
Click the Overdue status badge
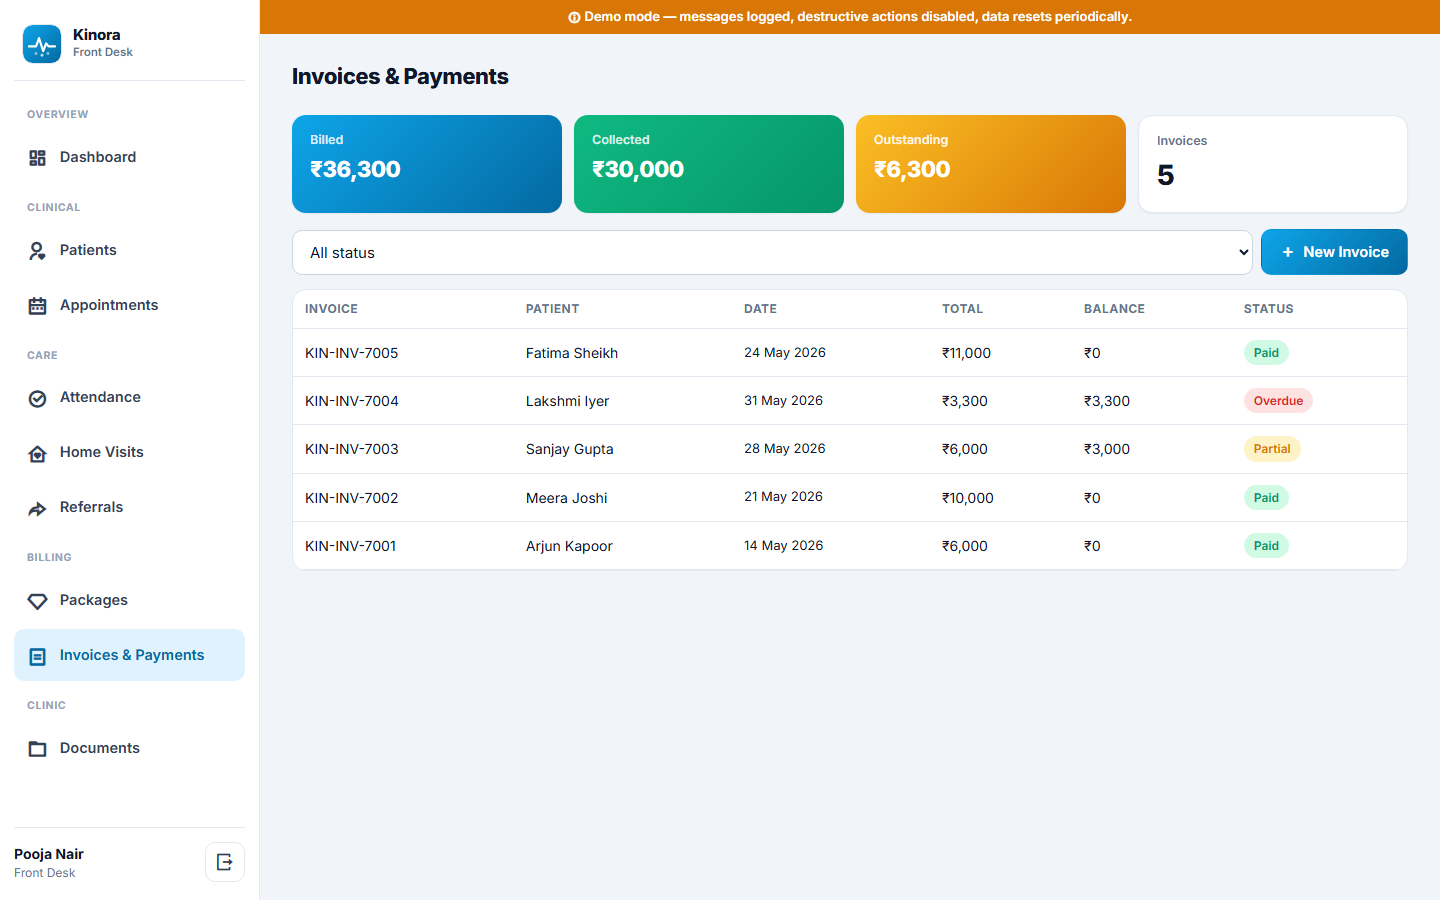(x=1278, y=401)
